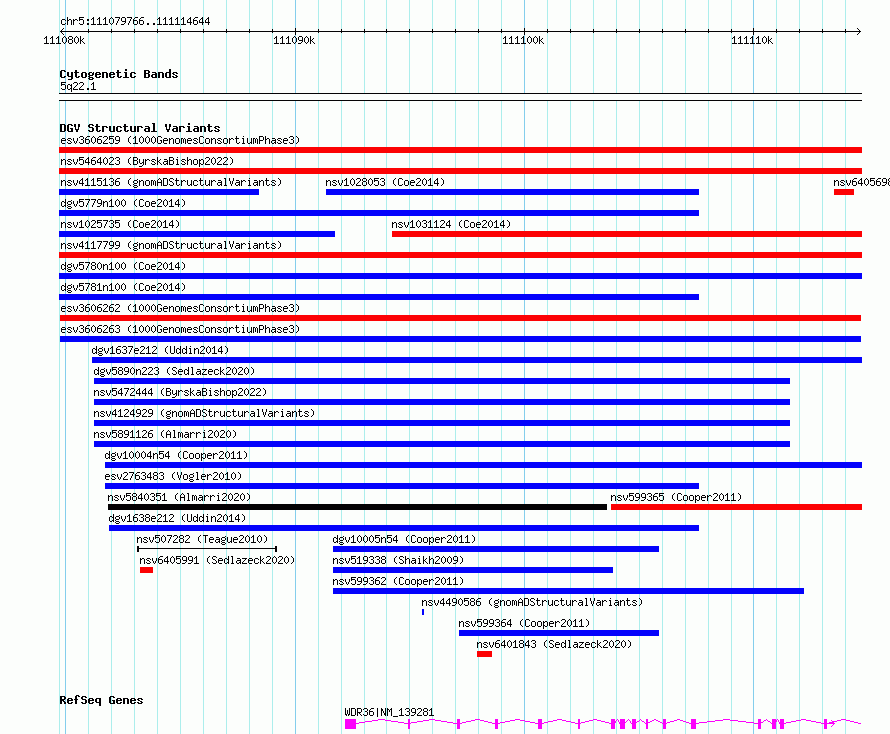This screenshot has height=734, width=890.
Task: Click the chr5:111079766..111114644 coordinate label
Action: click(135, 22)
